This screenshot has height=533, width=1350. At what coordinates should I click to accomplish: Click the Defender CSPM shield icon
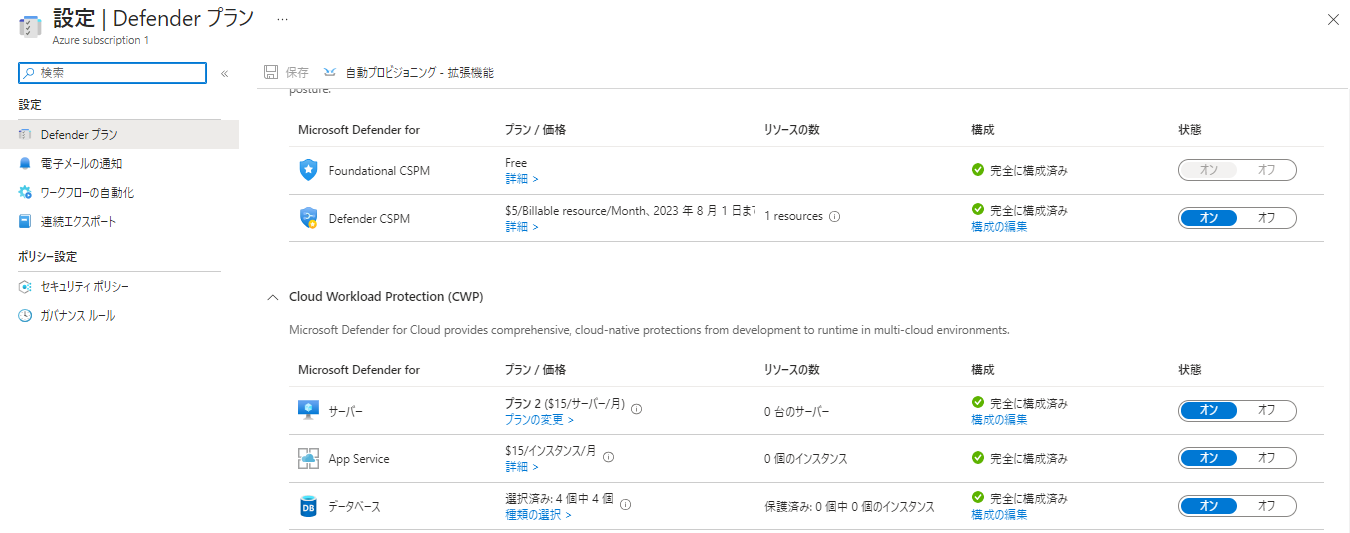point(308,218)
